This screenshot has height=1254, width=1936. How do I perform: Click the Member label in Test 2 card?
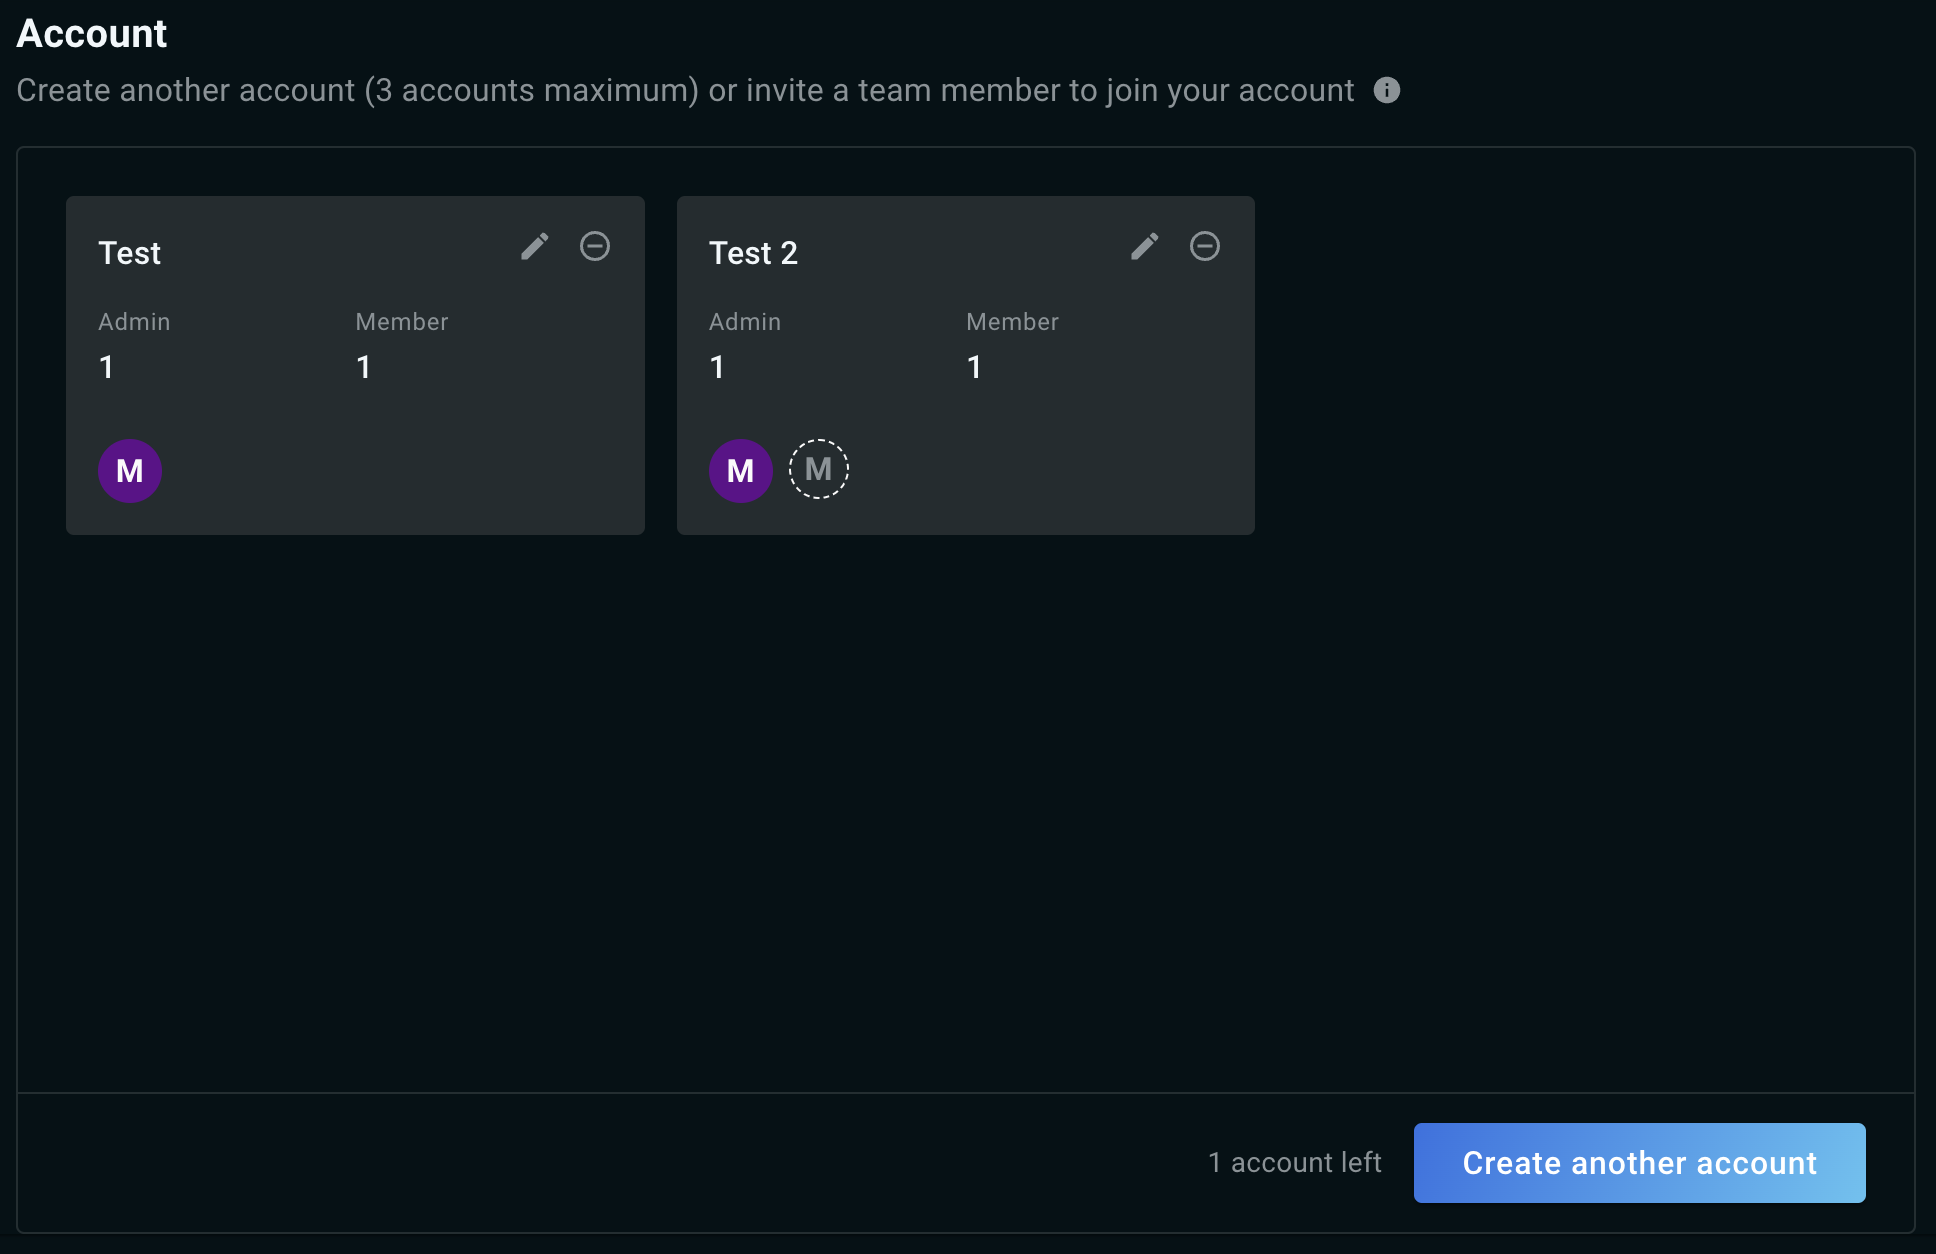point(1012,322)
